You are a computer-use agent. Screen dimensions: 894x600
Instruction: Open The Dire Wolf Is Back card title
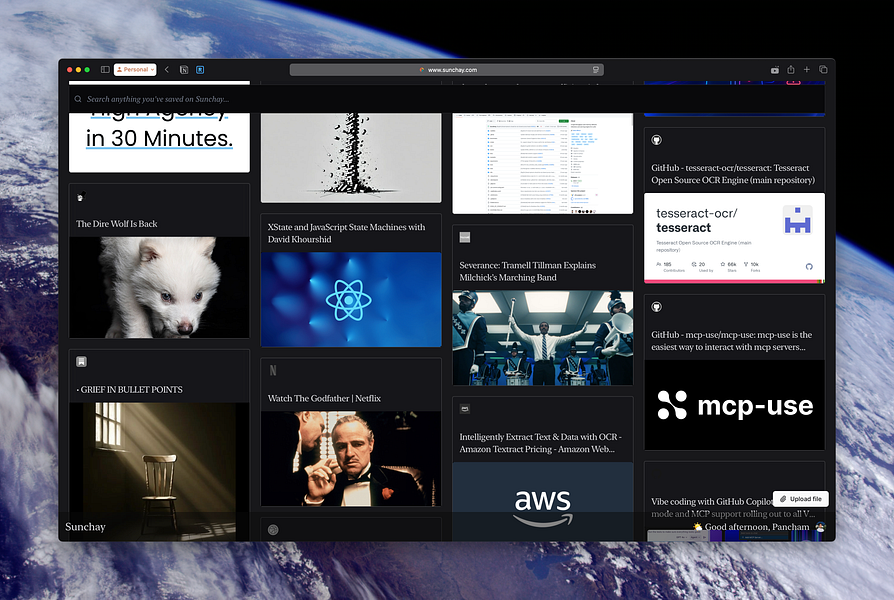[x=117, y=224]
